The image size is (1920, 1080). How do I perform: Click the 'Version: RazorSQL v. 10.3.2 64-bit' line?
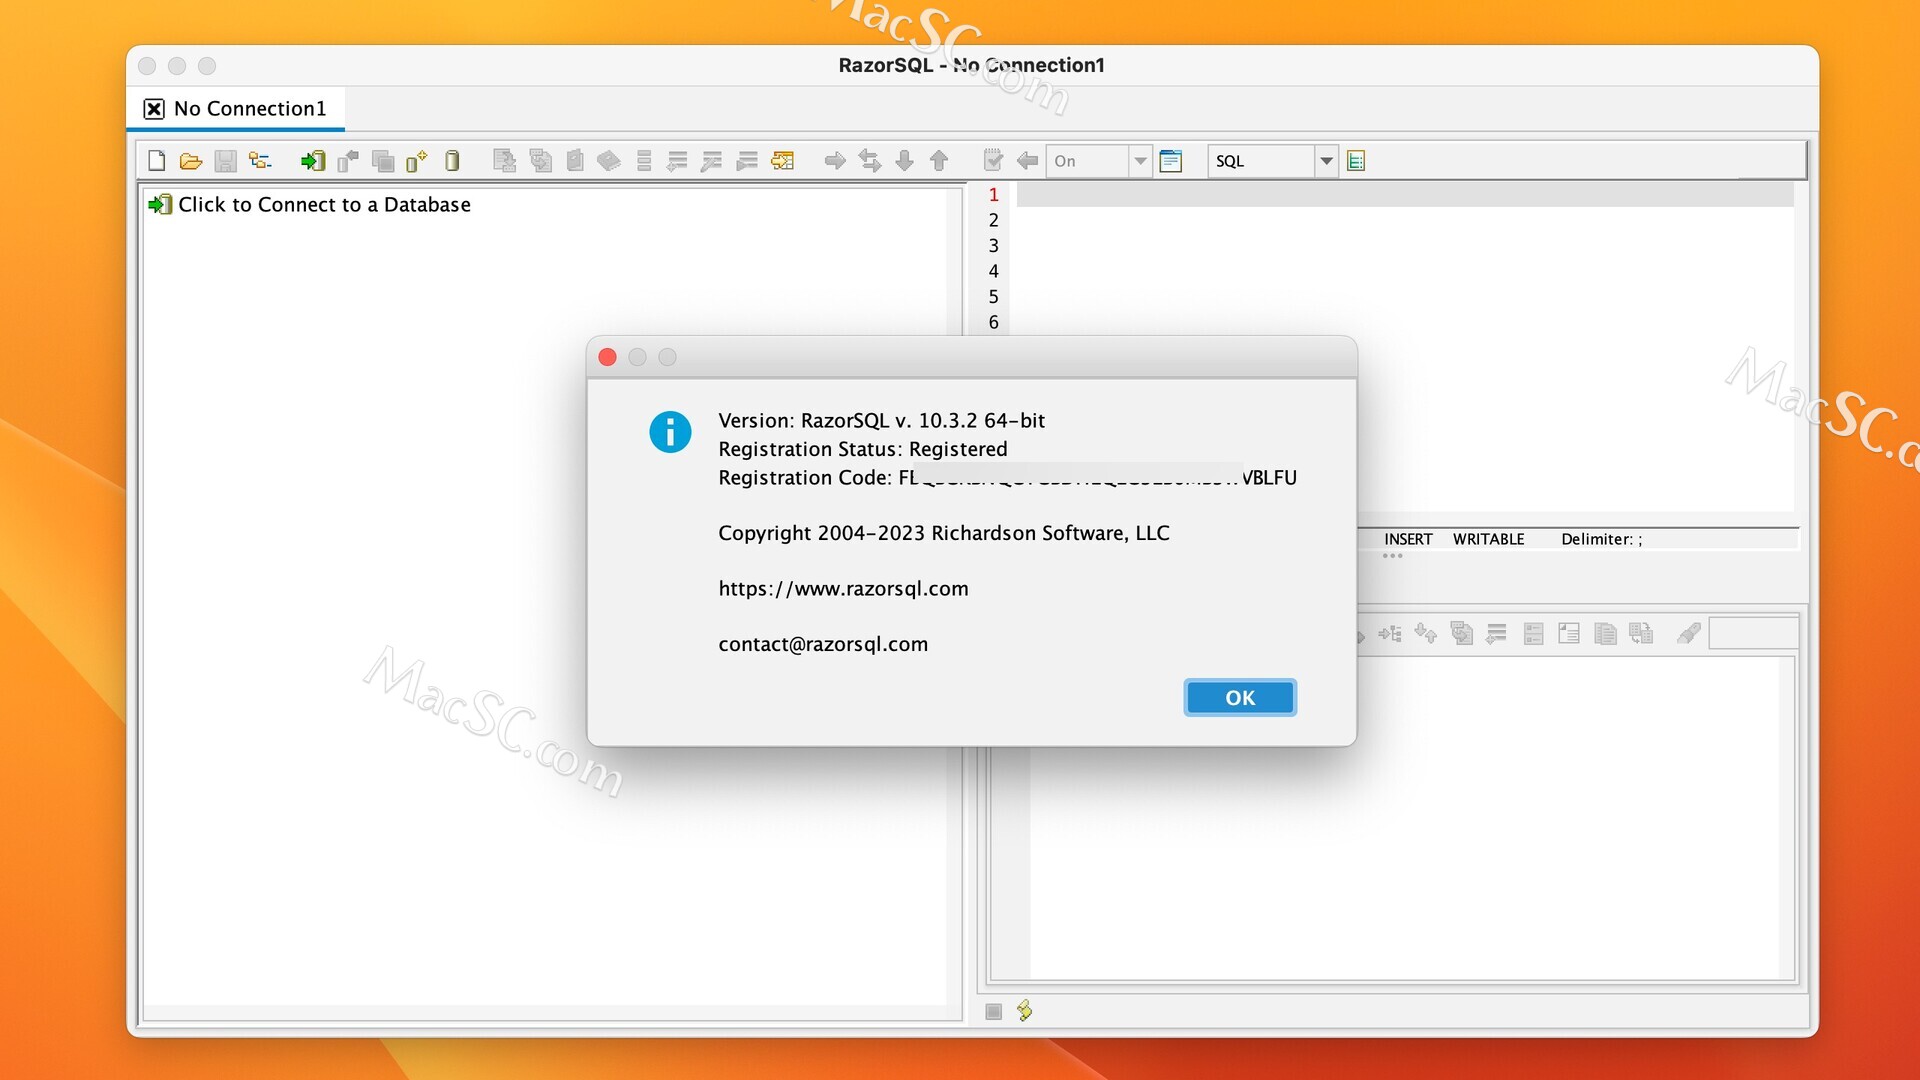[881, 421]
